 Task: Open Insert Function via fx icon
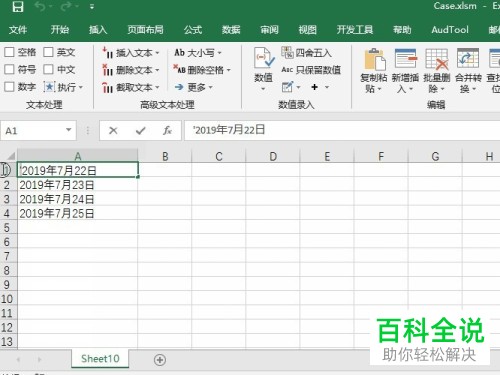pos(167,130)
